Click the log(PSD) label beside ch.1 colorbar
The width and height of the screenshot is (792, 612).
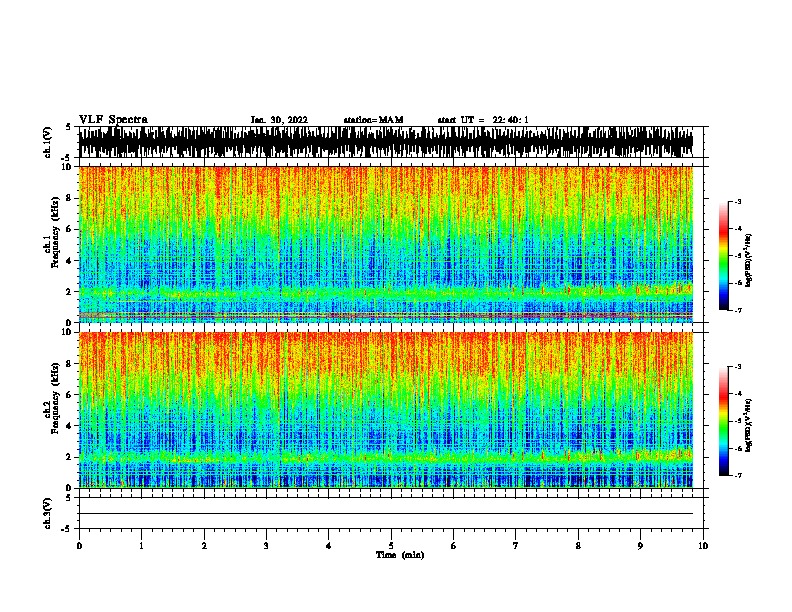(749, 261)
